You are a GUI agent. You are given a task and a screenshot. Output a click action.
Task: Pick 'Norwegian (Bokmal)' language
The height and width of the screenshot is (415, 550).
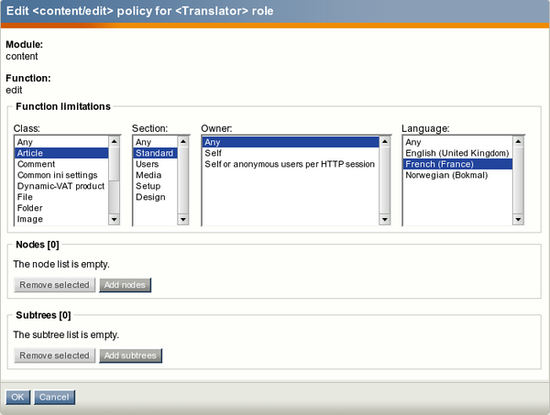tap(457, 175)
